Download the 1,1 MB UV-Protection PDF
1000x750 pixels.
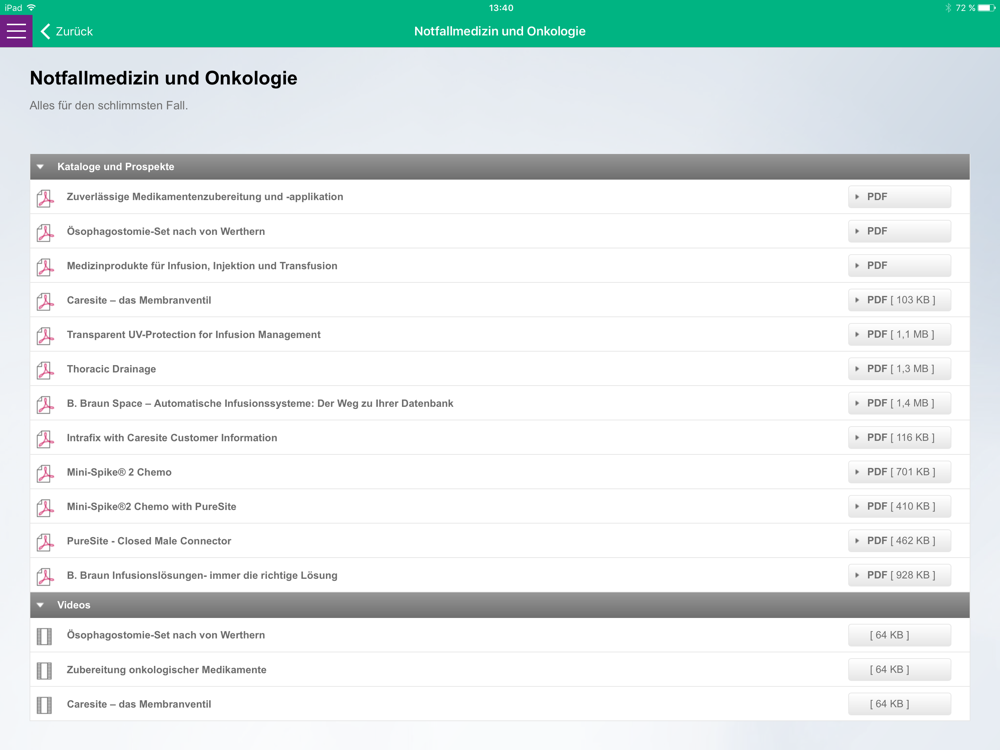[899, 334]
